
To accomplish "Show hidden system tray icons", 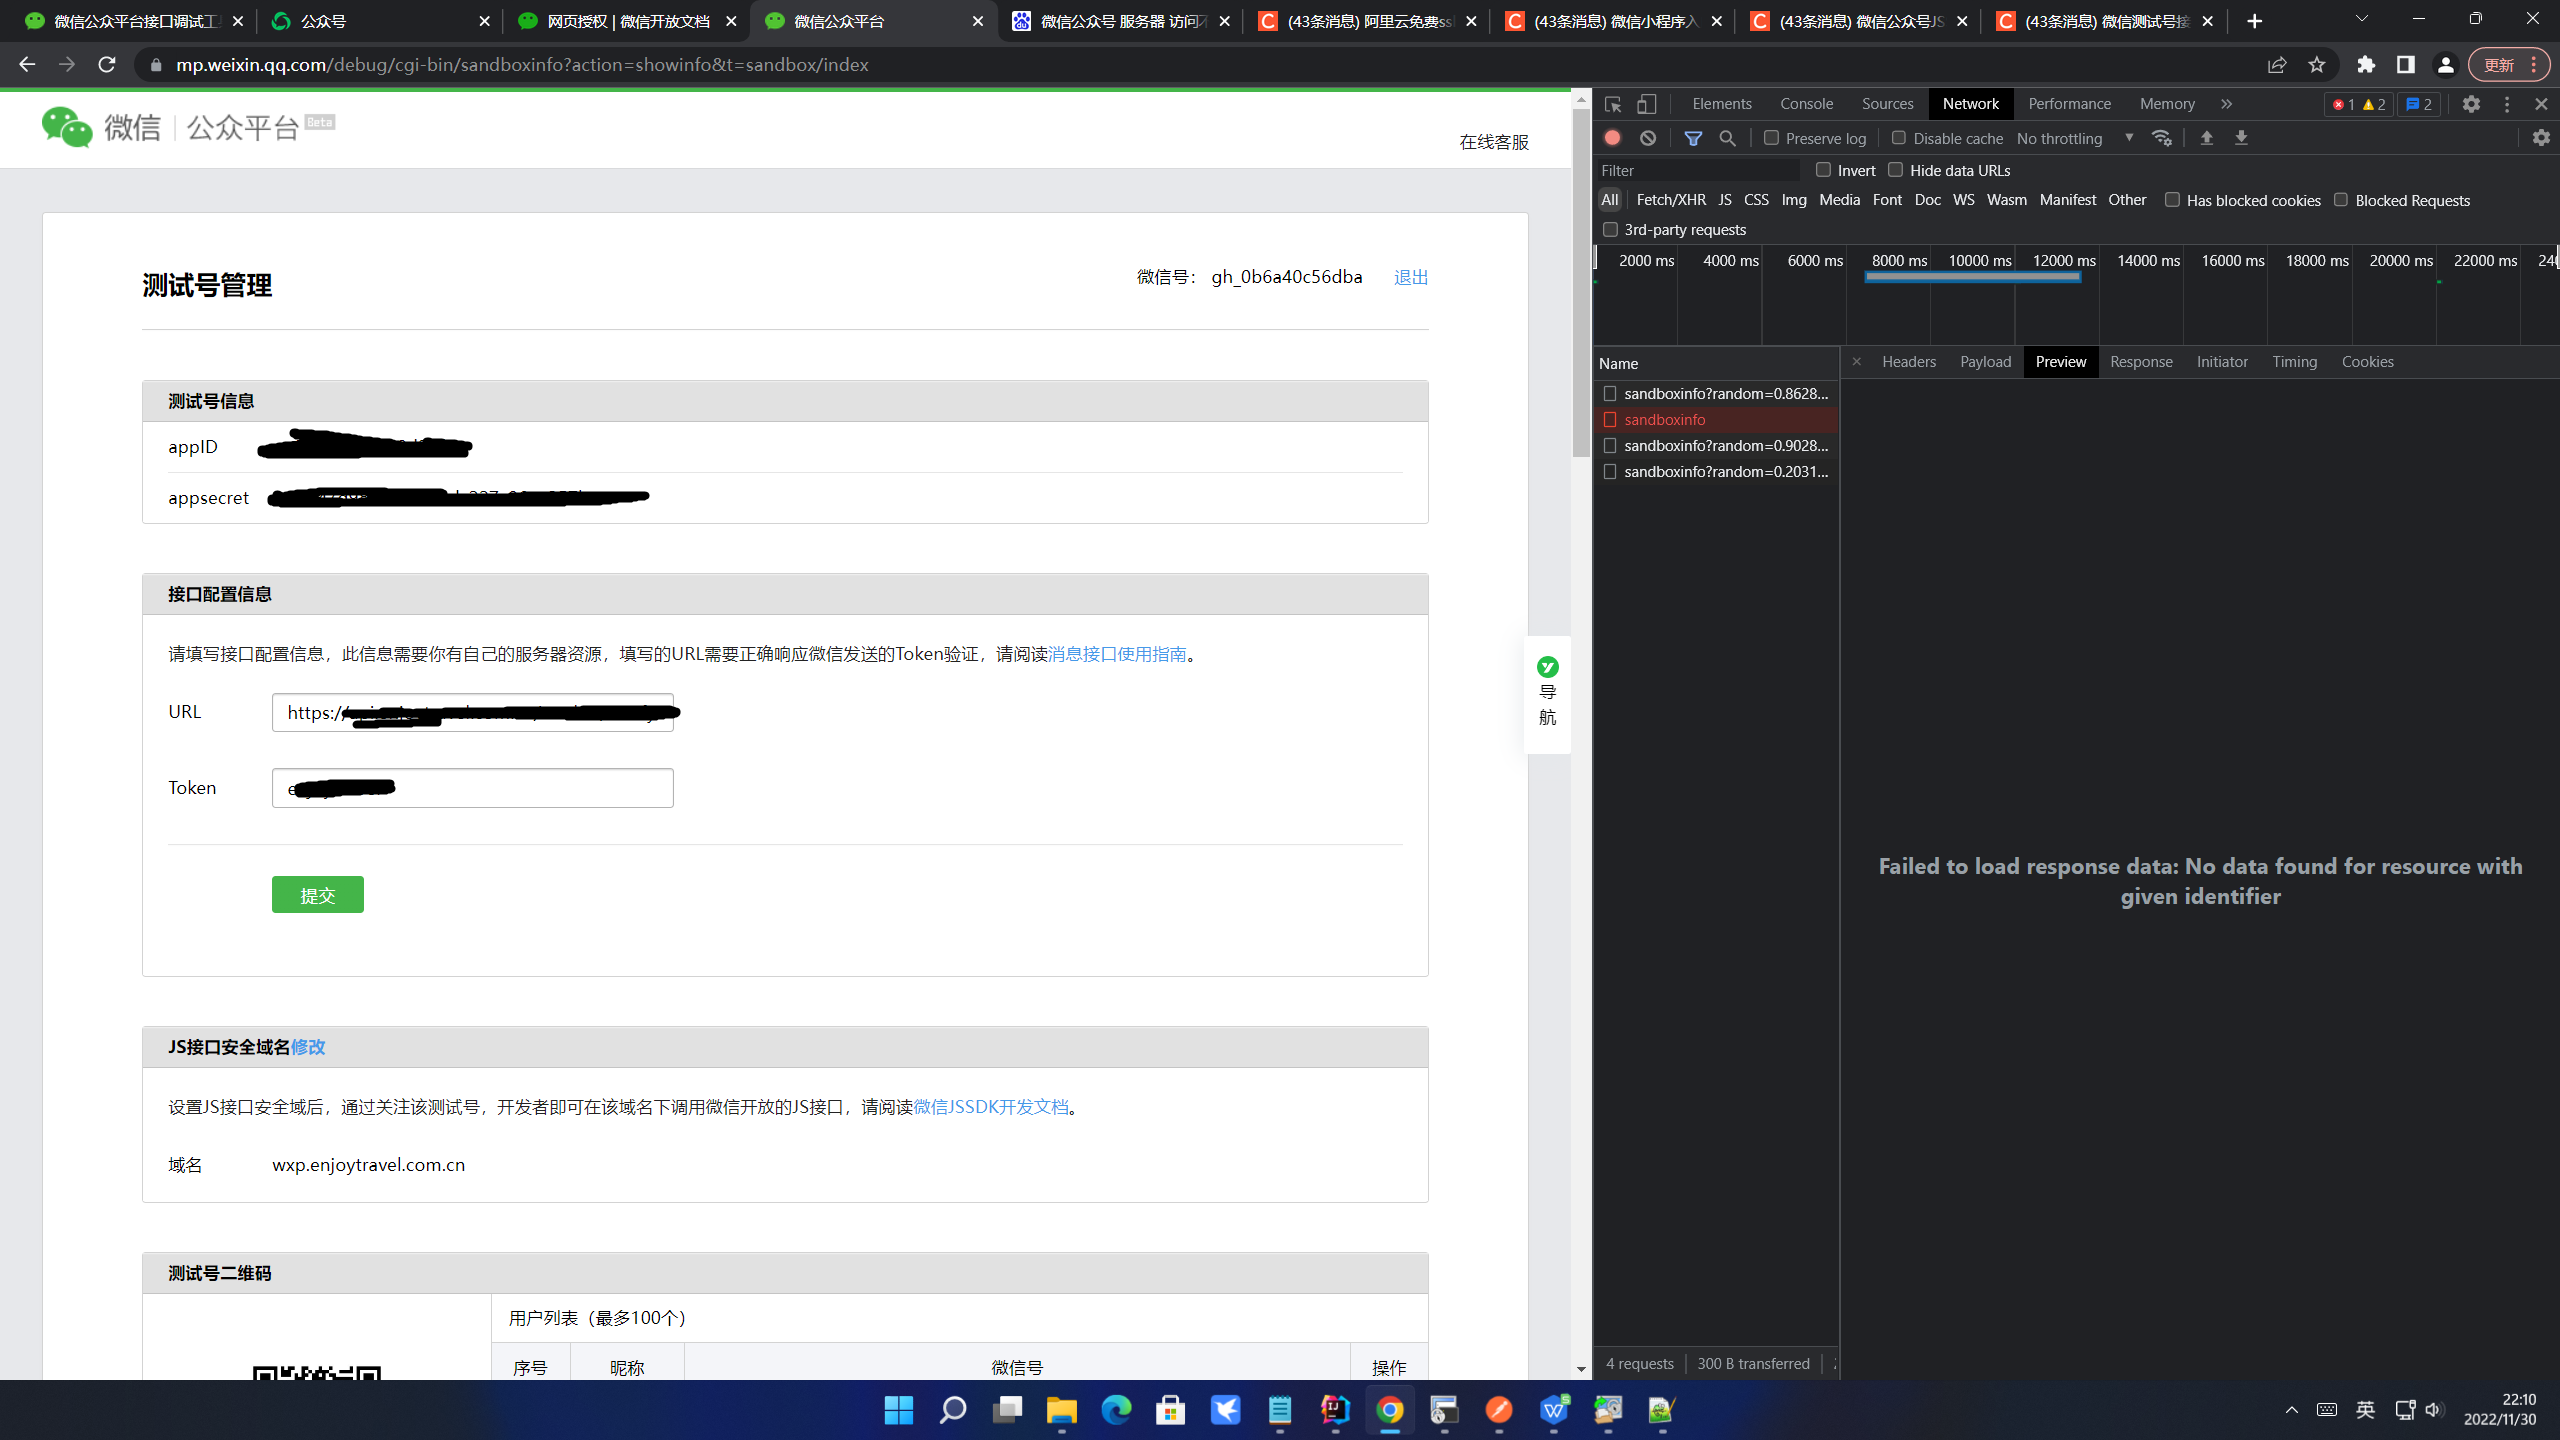I will pos(2292,1410).
